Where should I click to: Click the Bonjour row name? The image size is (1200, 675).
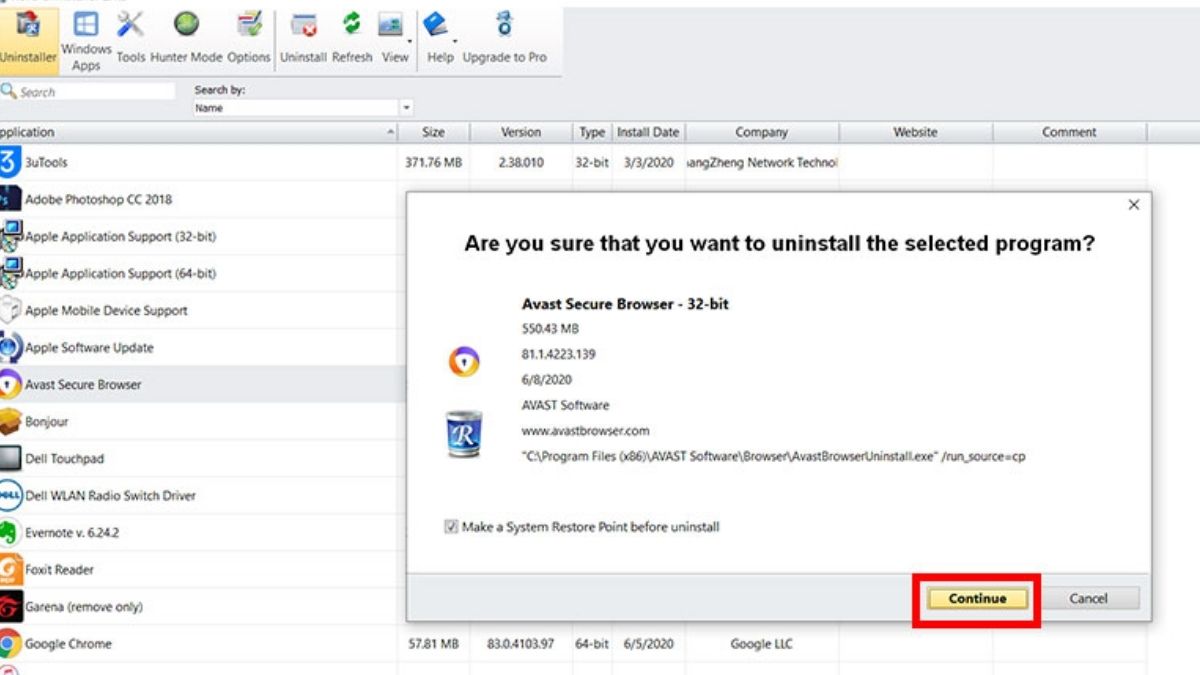point(47,421)
